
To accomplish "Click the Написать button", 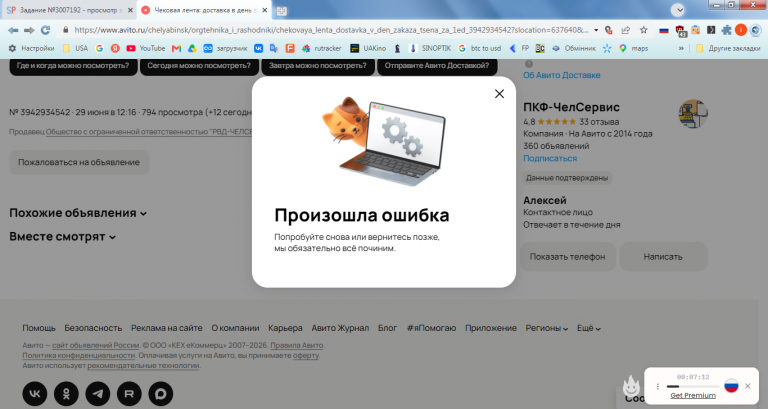I will tap(663, 257).
